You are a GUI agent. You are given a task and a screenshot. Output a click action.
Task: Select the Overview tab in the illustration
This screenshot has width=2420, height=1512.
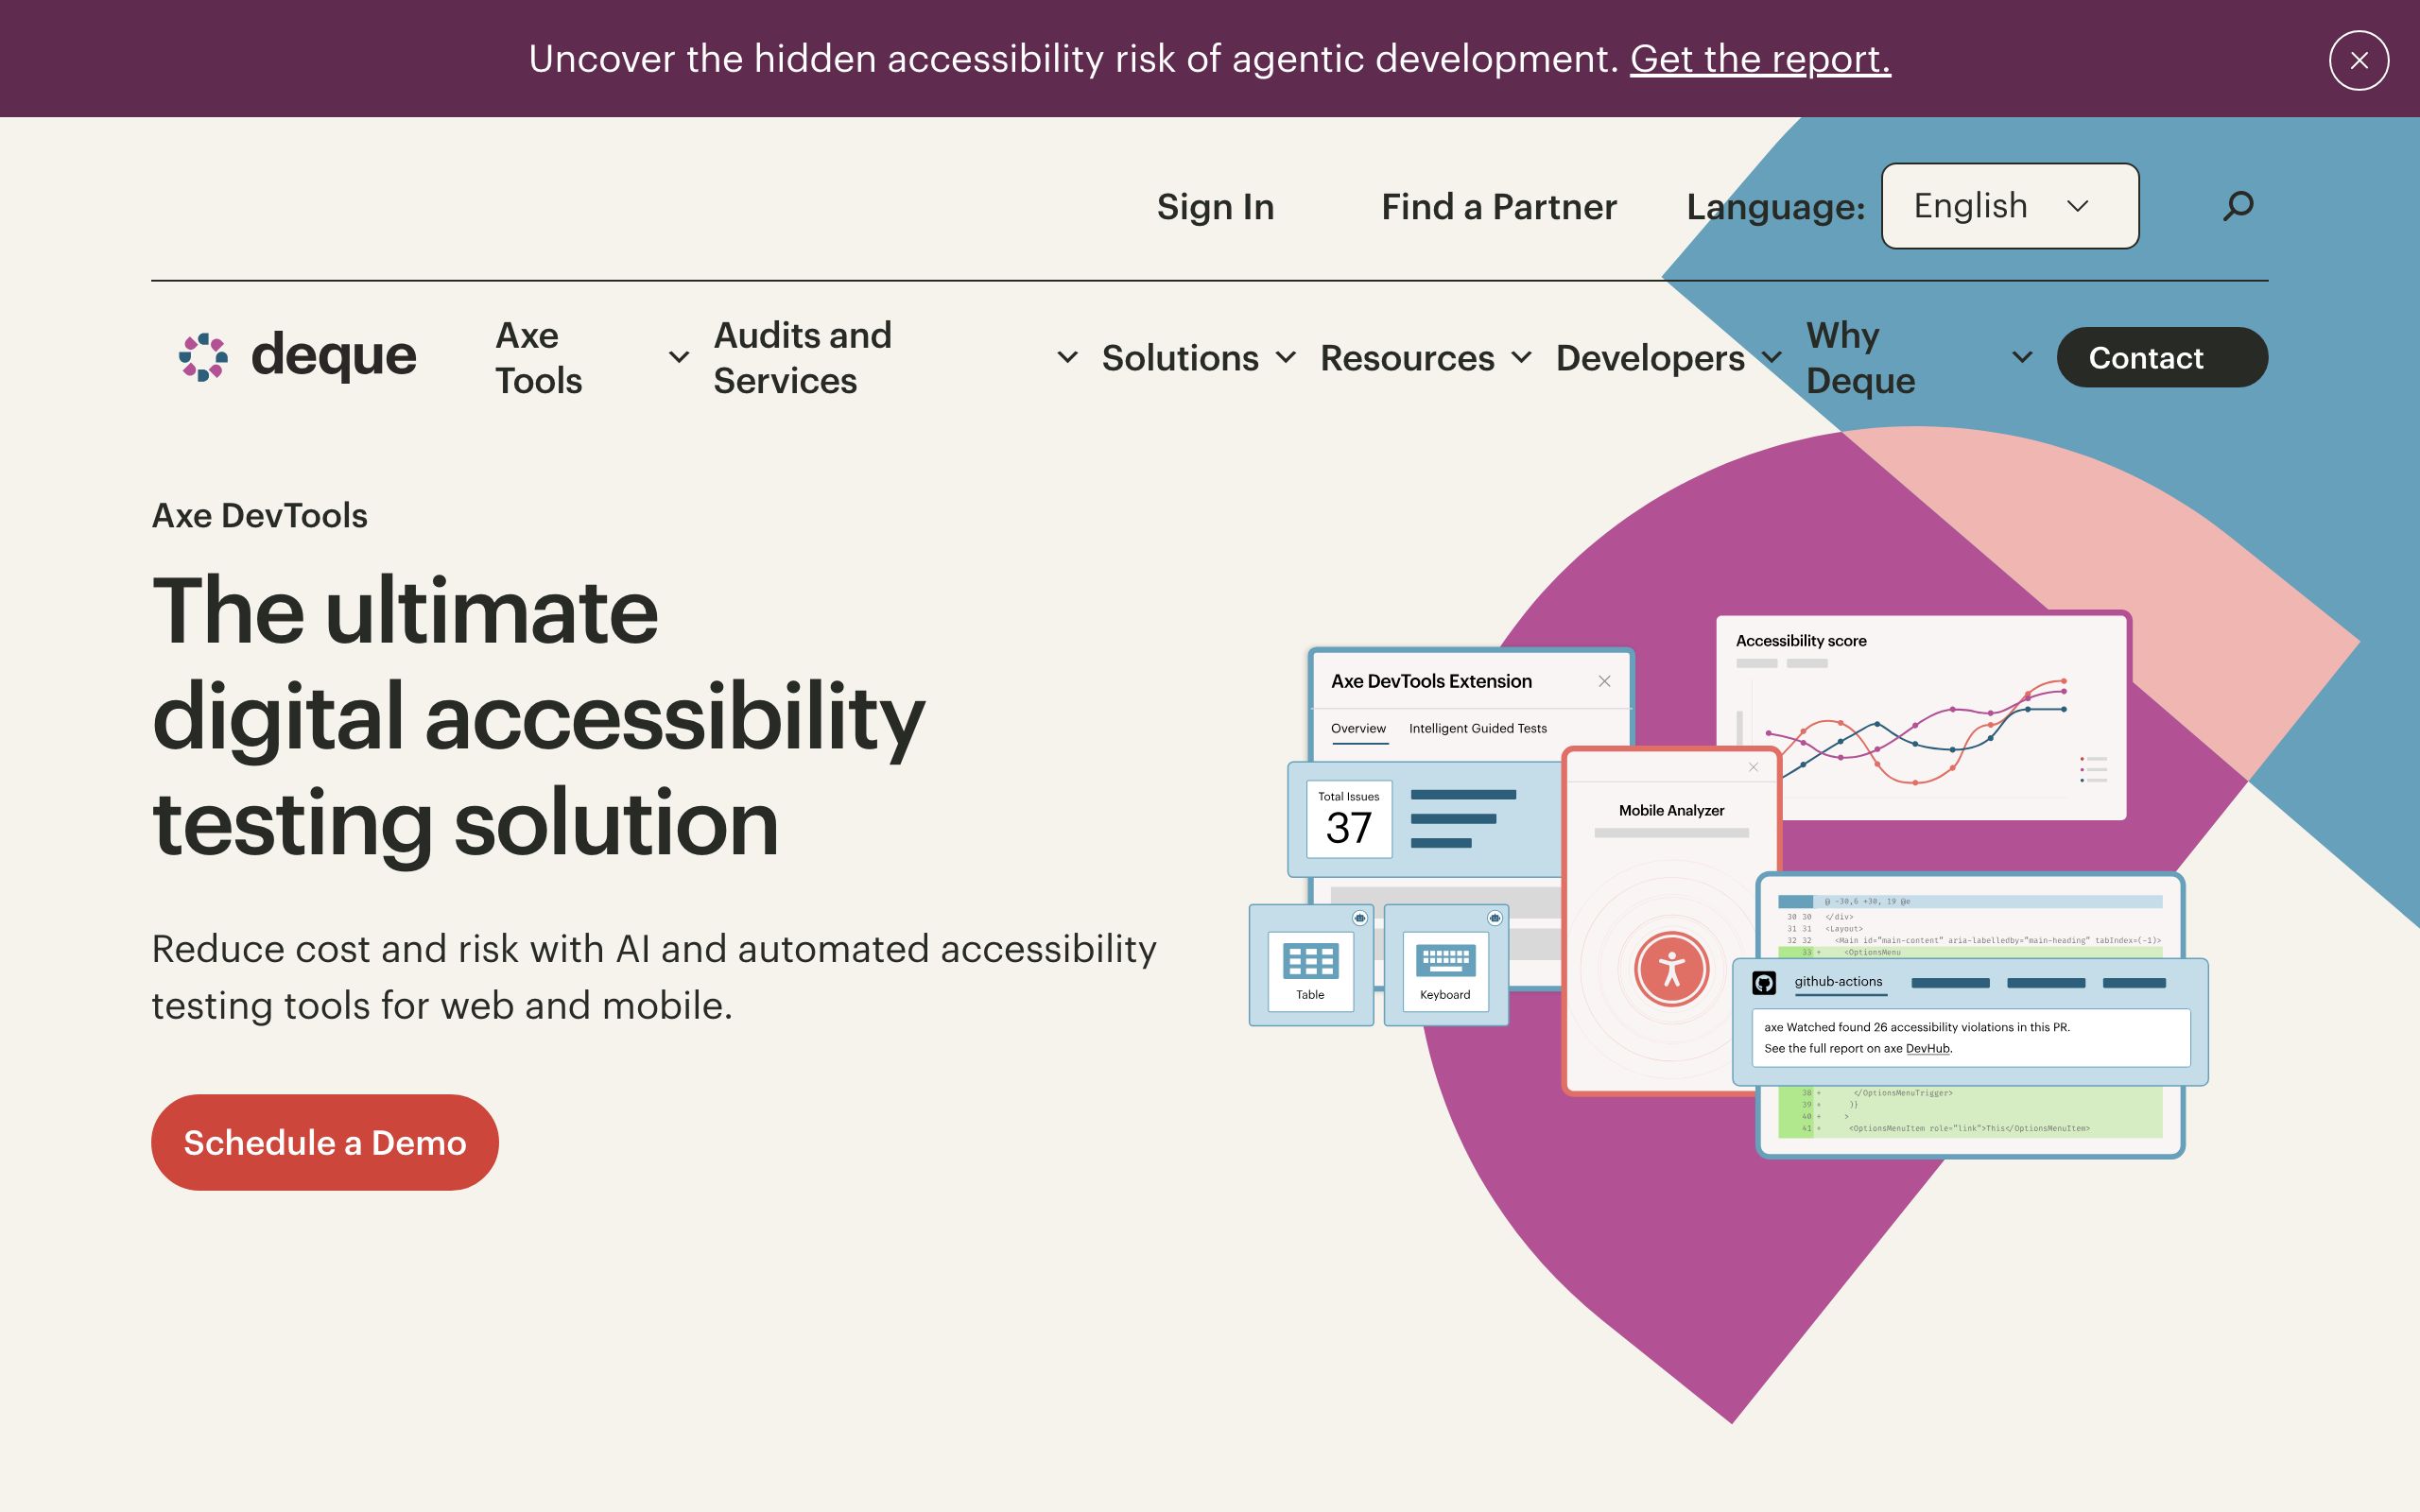(1358, 728)
